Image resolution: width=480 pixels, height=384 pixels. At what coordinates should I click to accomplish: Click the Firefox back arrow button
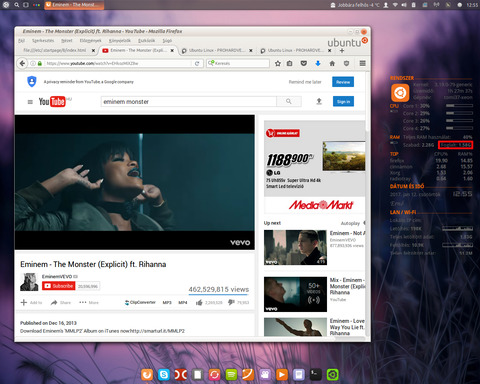pos(22,63)
